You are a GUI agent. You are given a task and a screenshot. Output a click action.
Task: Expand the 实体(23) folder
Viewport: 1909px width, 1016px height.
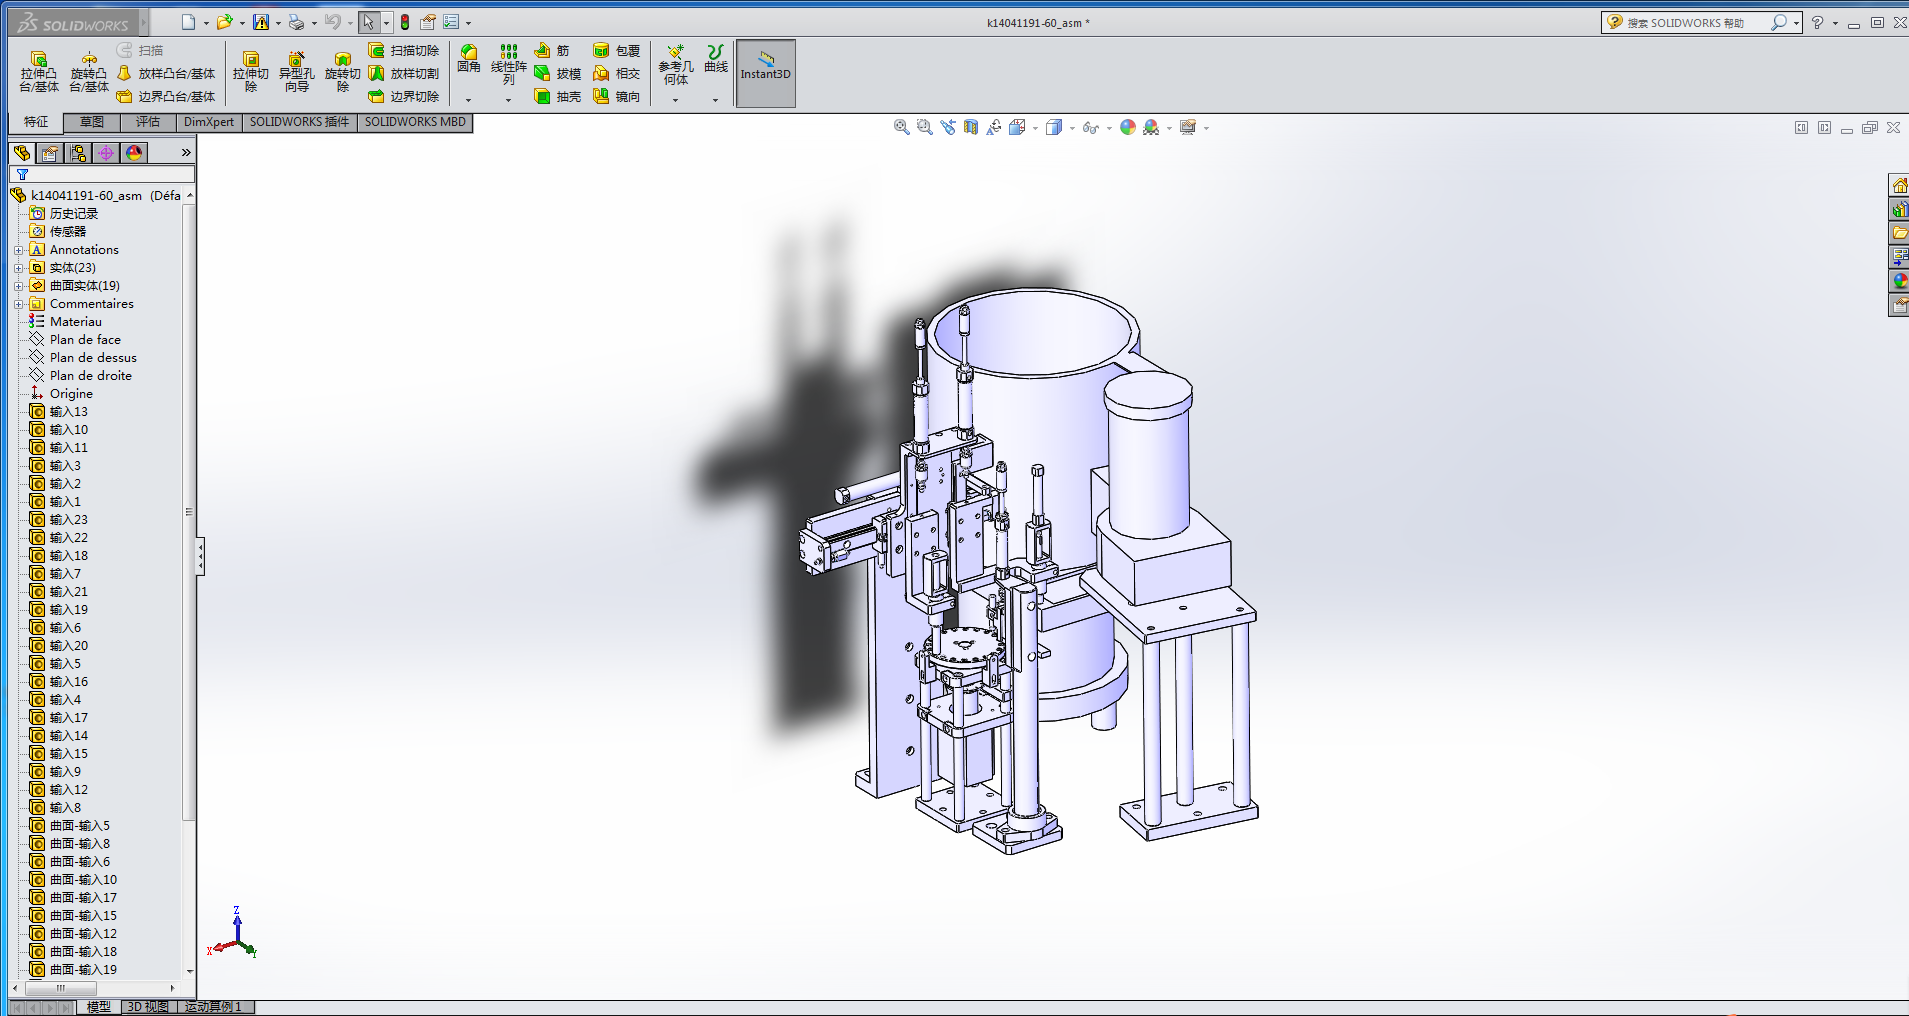[x=18, y=268]
